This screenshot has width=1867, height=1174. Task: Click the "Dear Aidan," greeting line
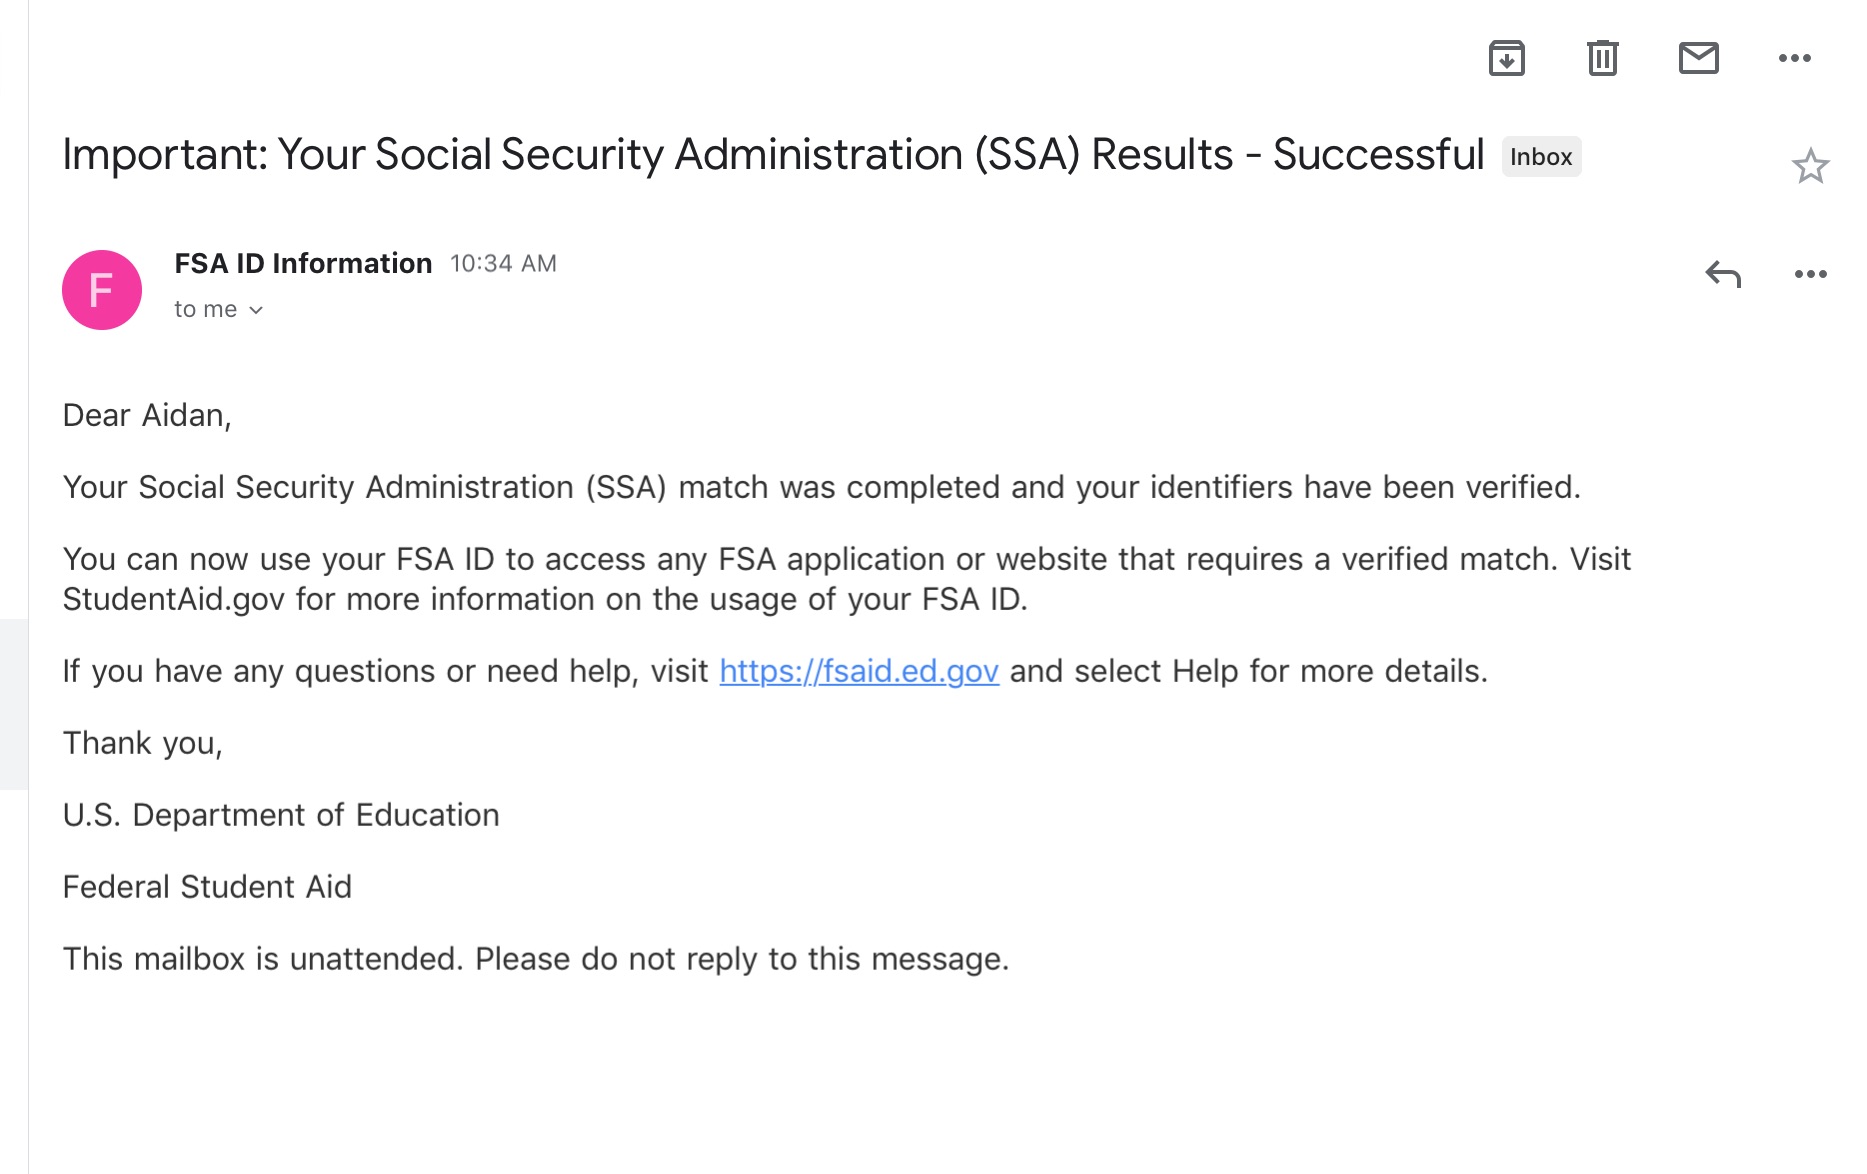(x=147, y=415)
